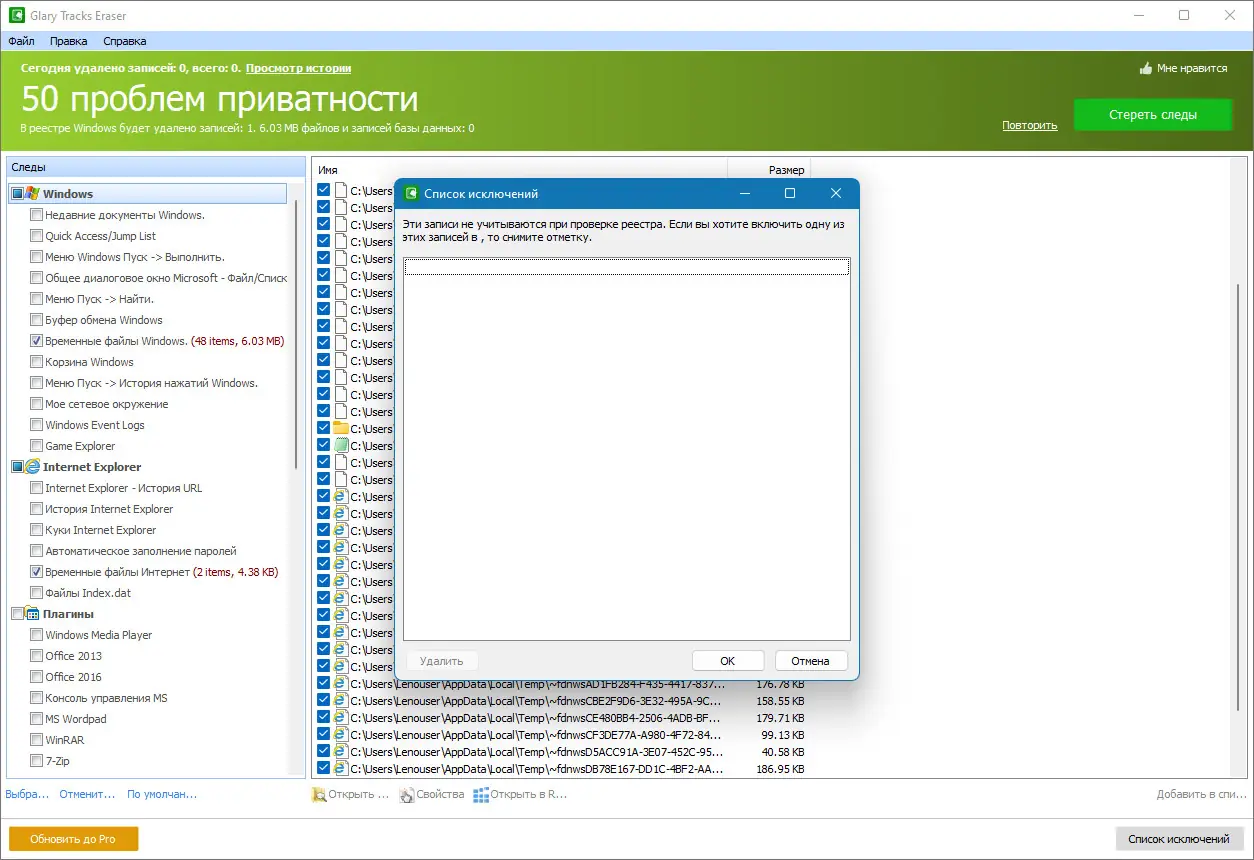Close the Список исключений dialog
Viewport: 1254px width, 860px height.
point(836,194)
